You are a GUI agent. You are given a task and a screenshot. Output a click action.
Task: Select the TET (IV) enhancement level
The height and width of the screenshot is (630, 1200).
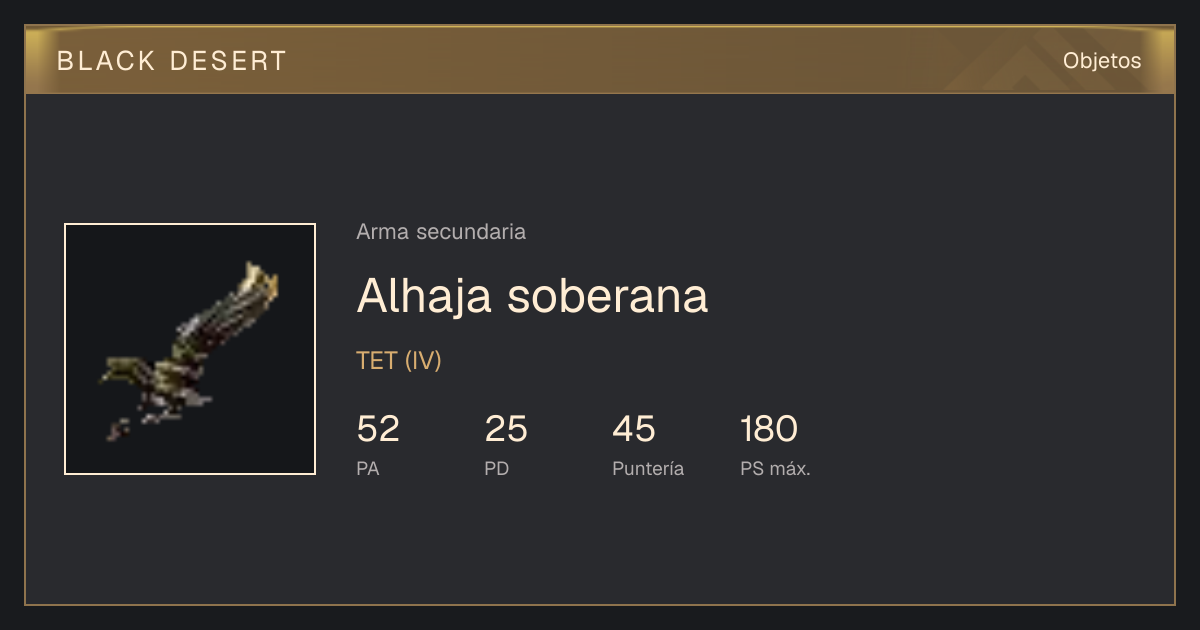tap(399, 361)
